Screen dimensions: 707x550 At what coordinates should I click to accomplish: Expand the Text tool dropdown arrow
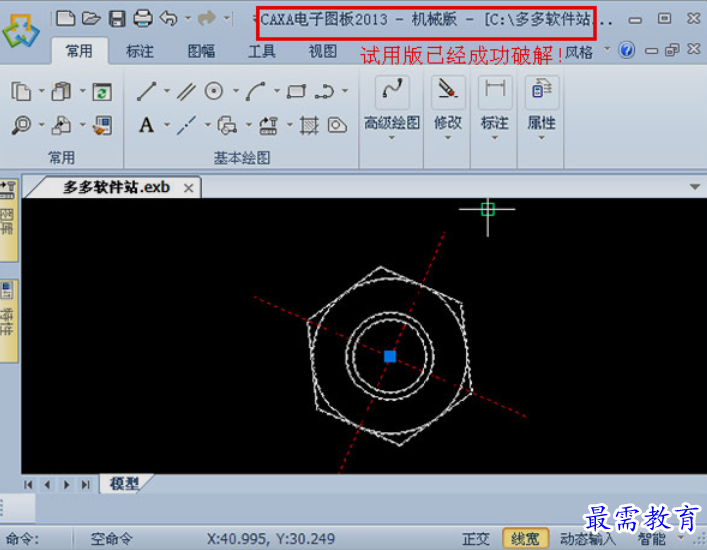(167, 124)
